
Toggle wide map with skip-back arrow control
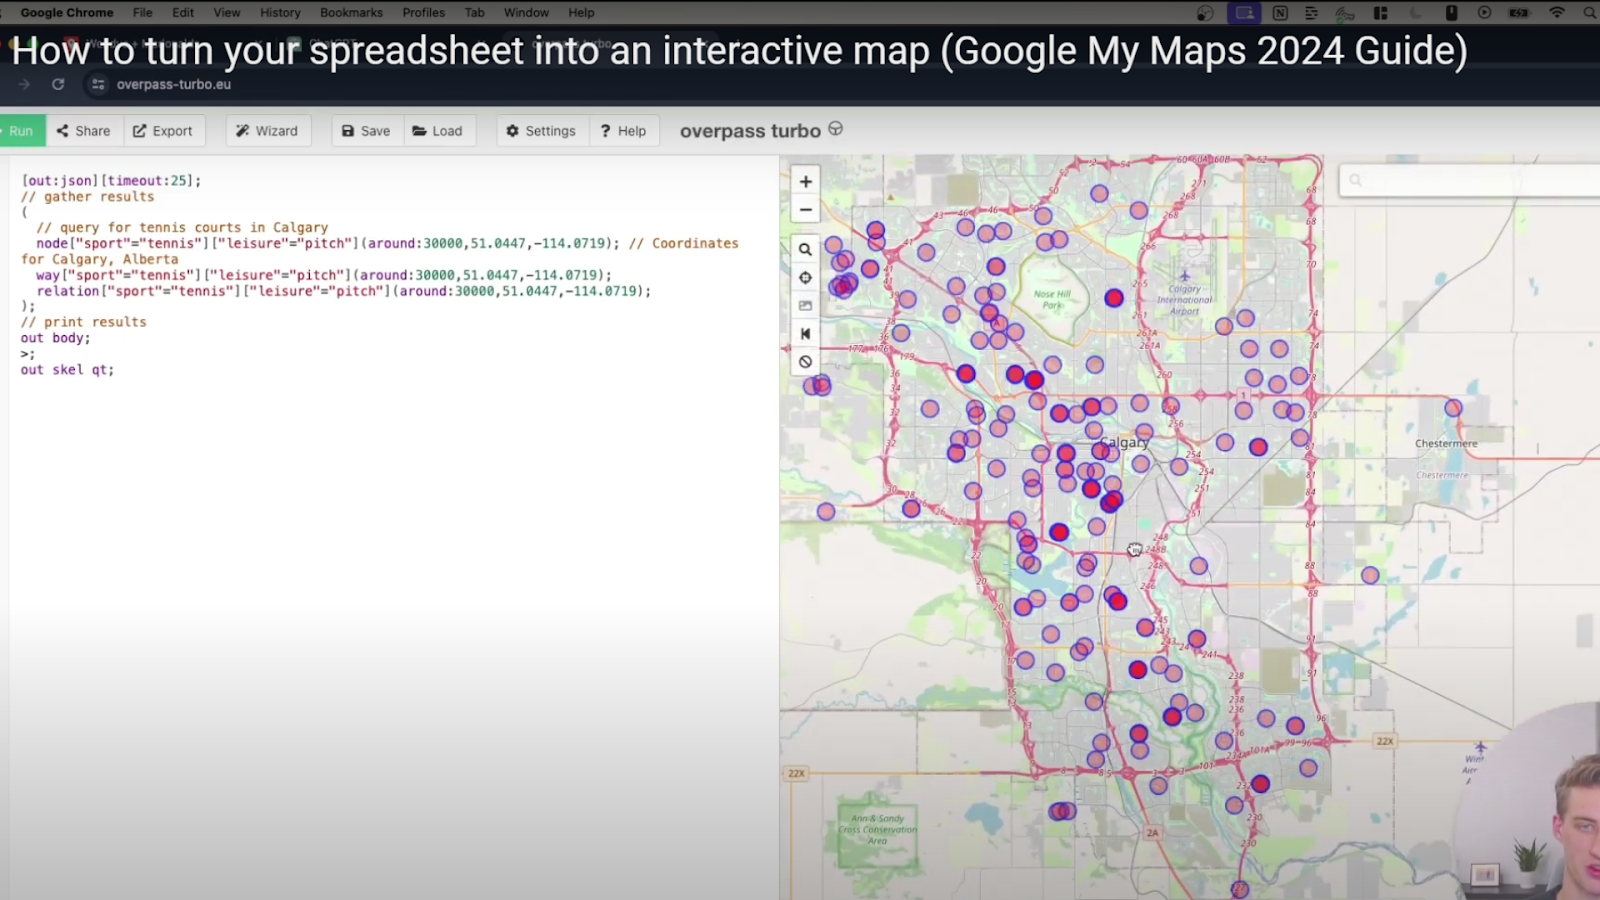[x=805, y=334]
